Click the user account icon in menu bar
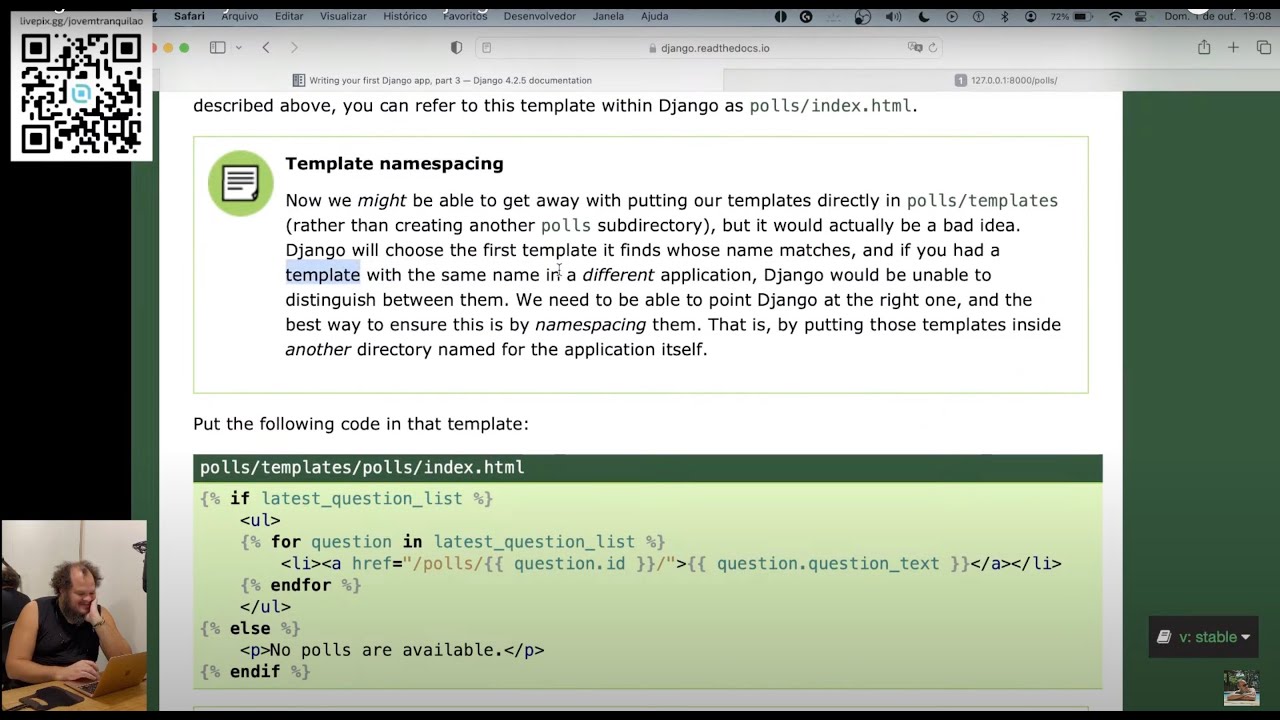Screen dimensions: 1280x720 (1031, 16)
